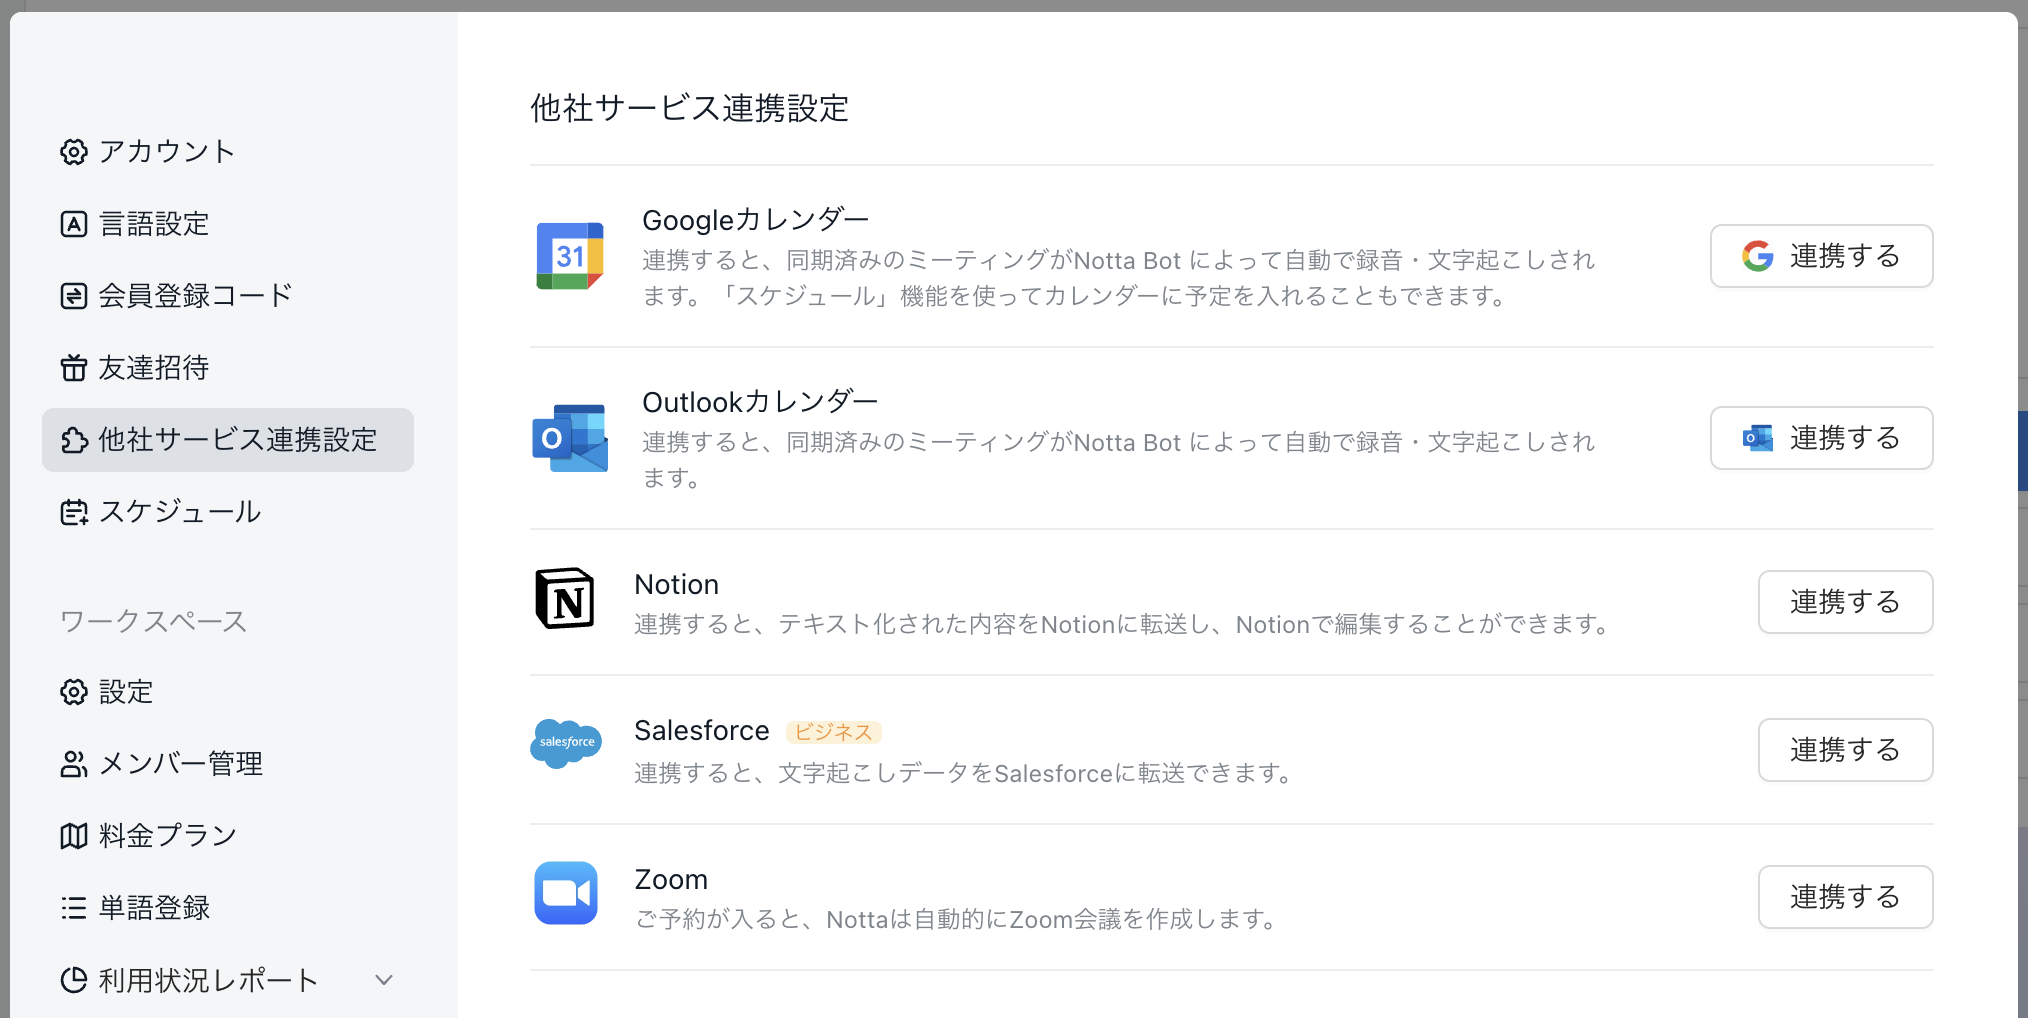Image resolution: width=2028 pixels, height=1018 pixels.
Task: Click the Outlook Calendar icon
Action: click(569, 437)
